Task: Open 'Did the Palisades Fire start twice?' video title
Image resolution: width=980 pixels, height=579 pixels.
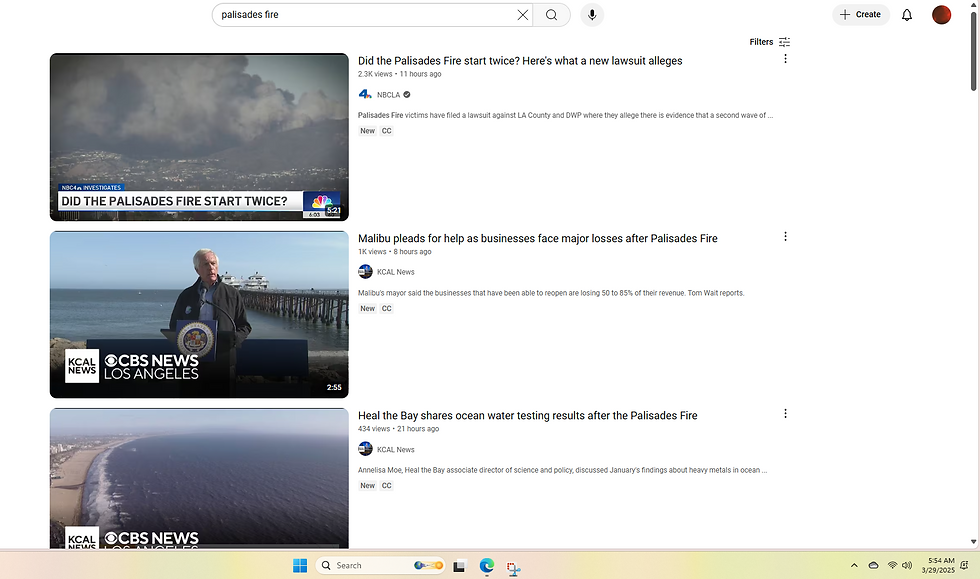Action: 520,61
